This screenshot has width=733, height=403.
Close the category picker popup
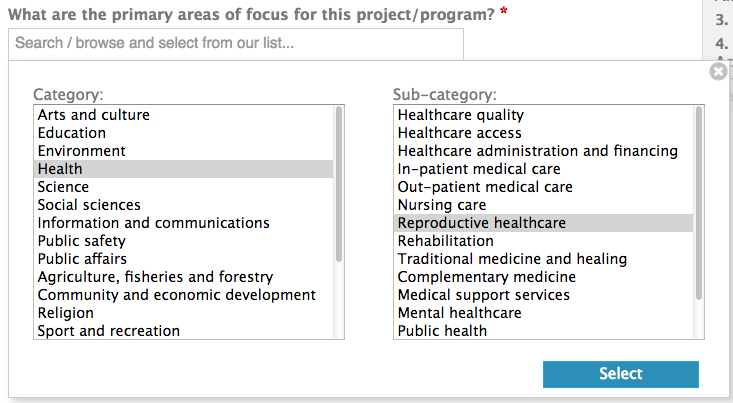[x=718, y=72]
